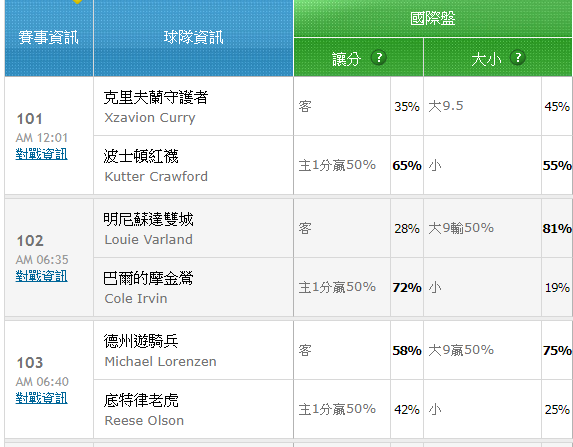573x447 pixels.
Task: Click the 球隊資訊 column header
Action: pyautogui.click(x=193, y=38)
